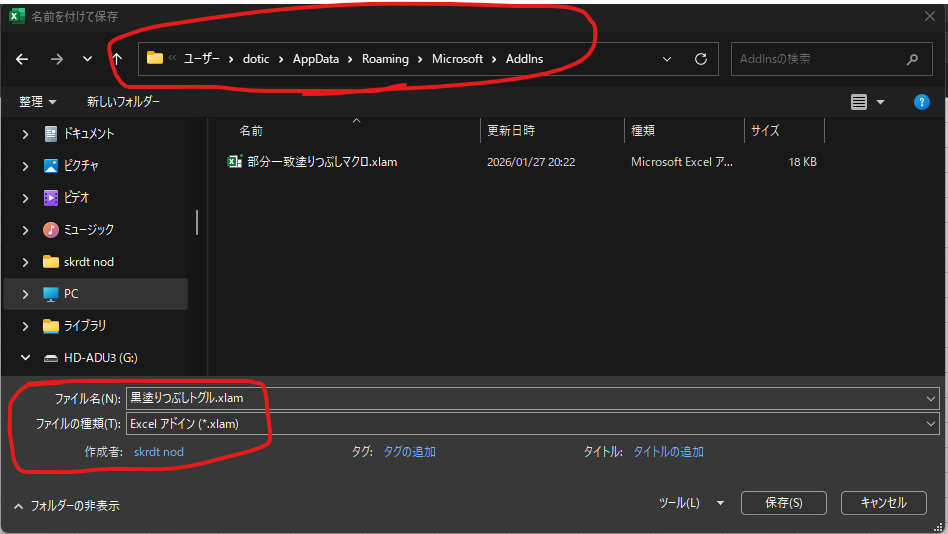Open the 整理 menu
This screenshot has height=534, width=948.
[x=37, y=102]
